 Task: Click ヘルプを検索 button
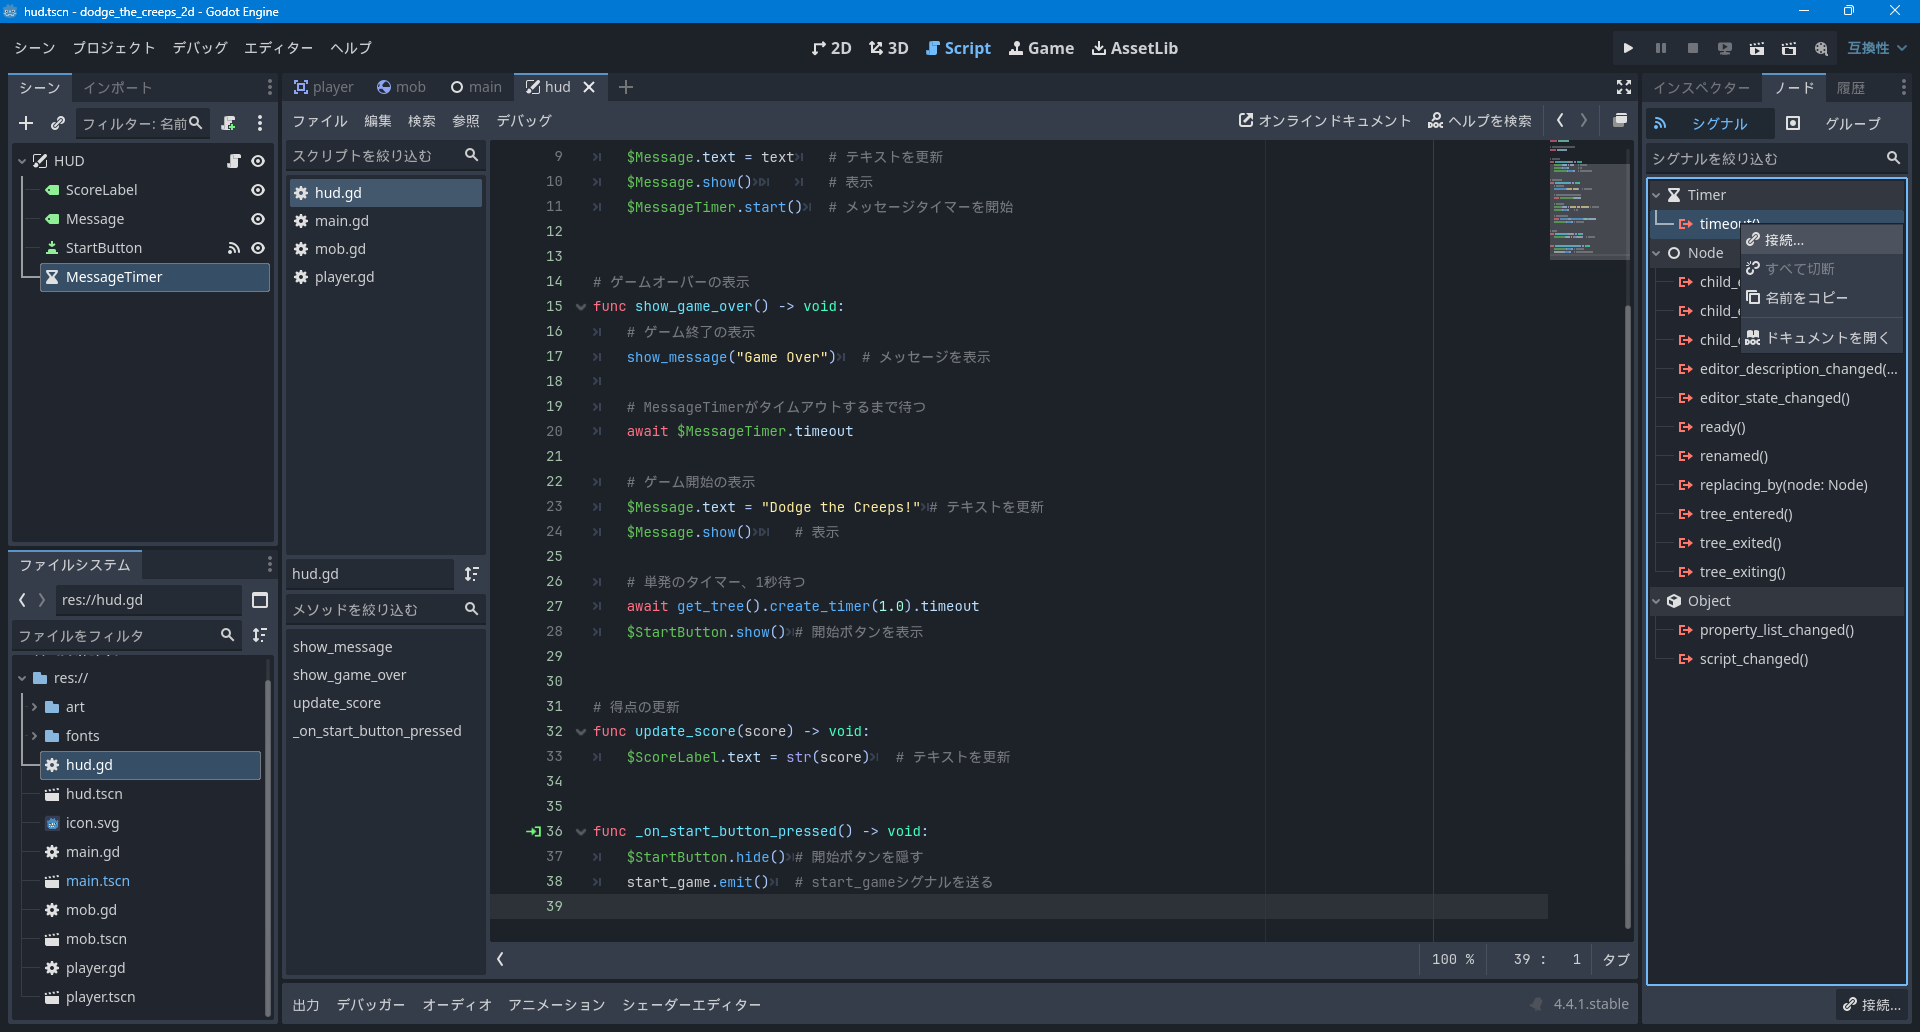click(1480, 121)
